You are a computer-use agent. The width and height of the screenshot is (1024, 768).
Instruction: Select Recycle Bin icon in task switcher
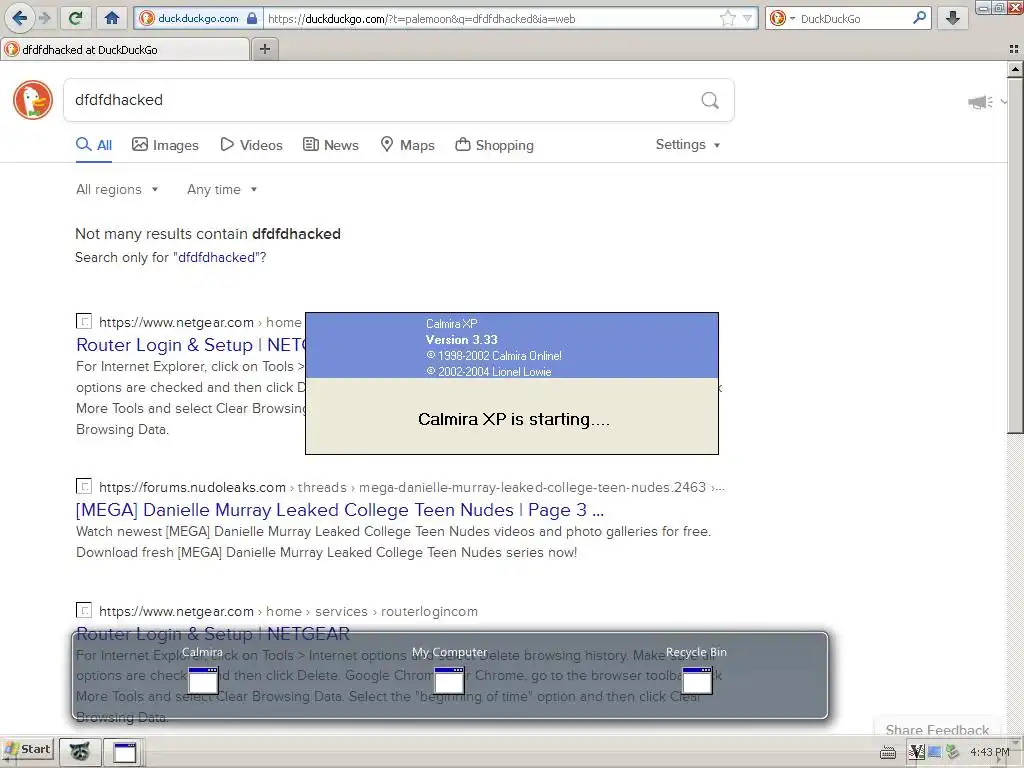point(696,680)
